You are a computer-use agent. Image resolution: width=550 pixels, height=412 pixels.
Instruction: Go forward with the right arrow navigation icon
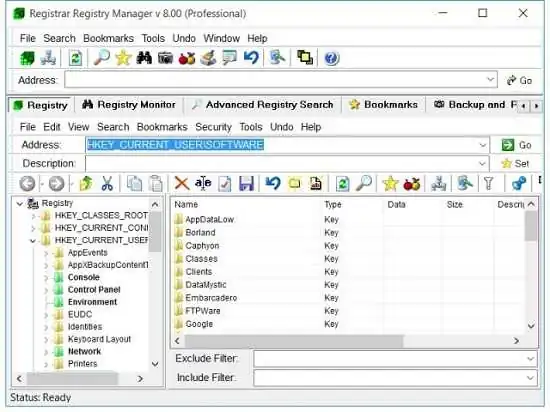pos(56,183)
